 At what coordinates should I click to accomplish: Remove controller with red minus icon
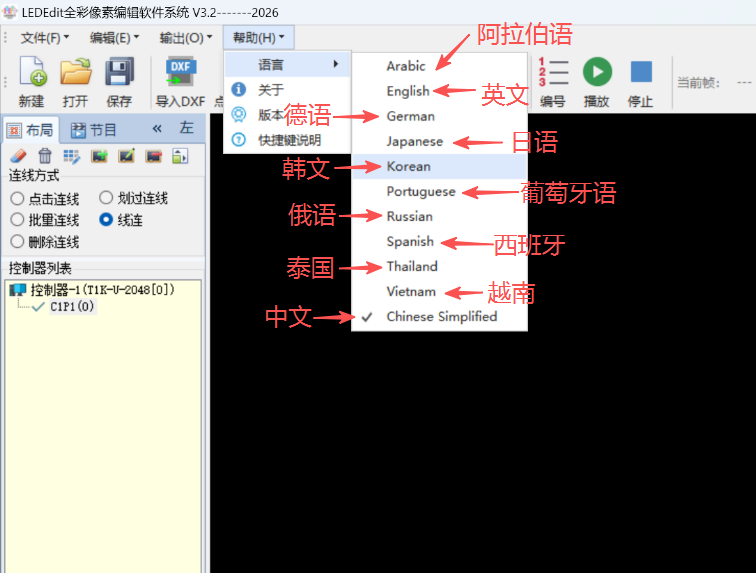pyautogui.click(x=154, y=156)
